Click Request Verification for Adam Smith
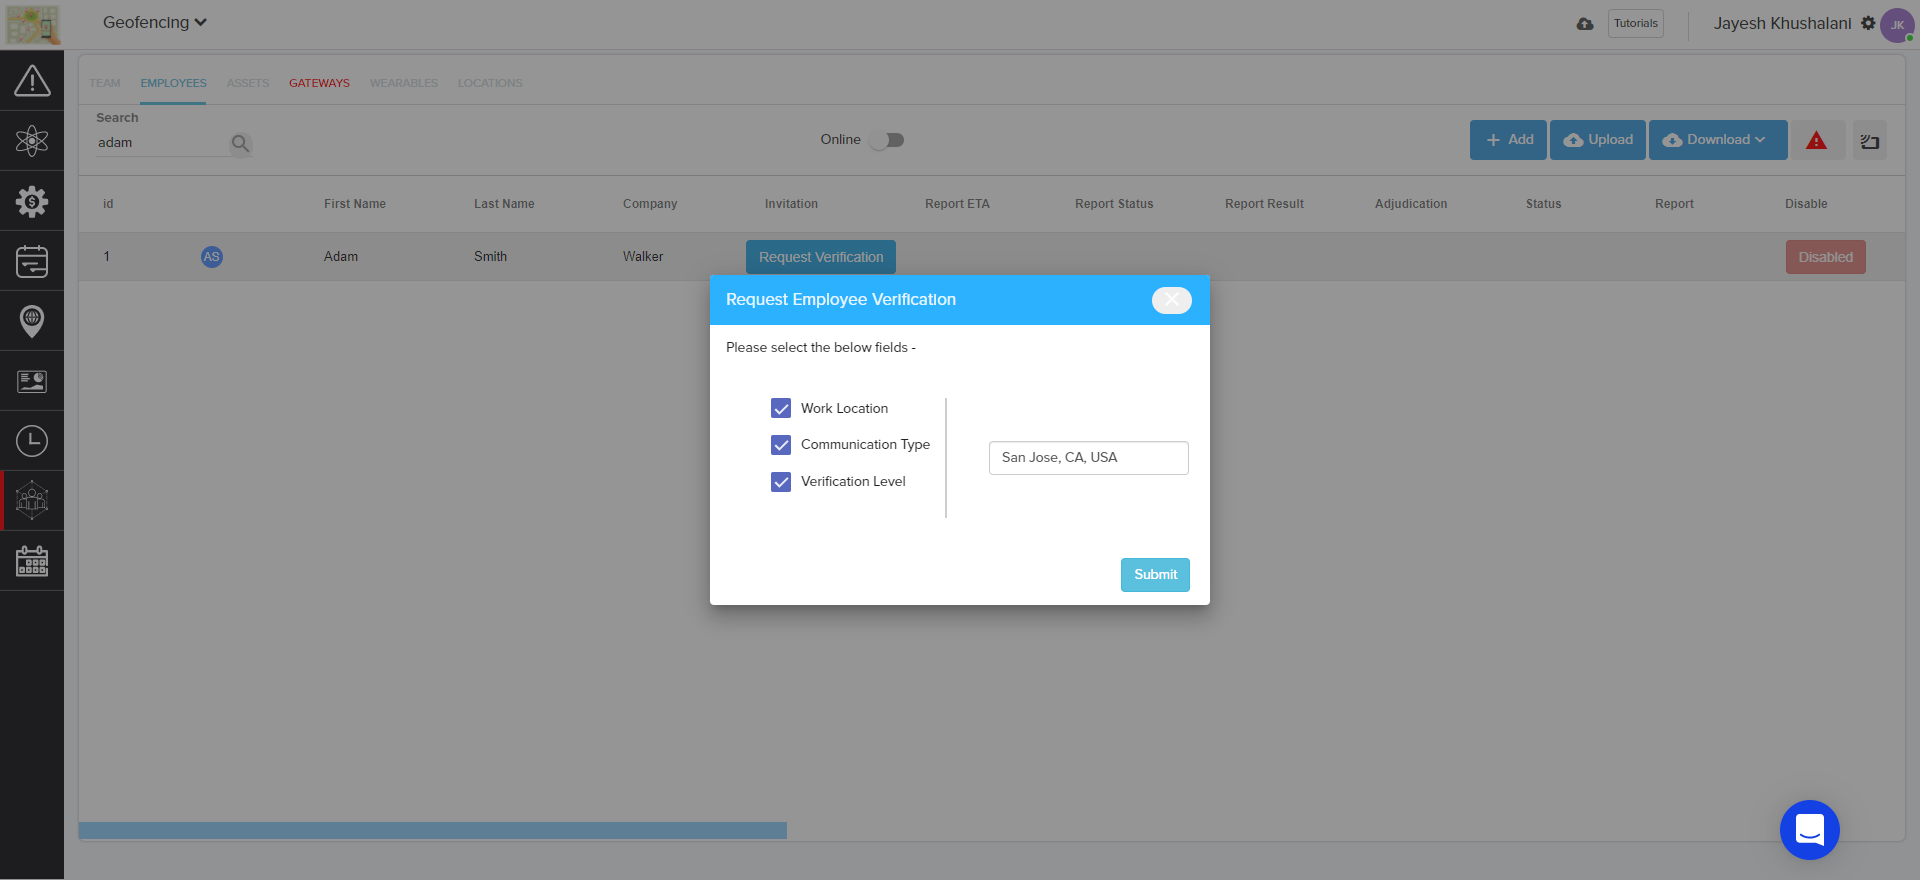The image size is (1920, 880). 821,257
